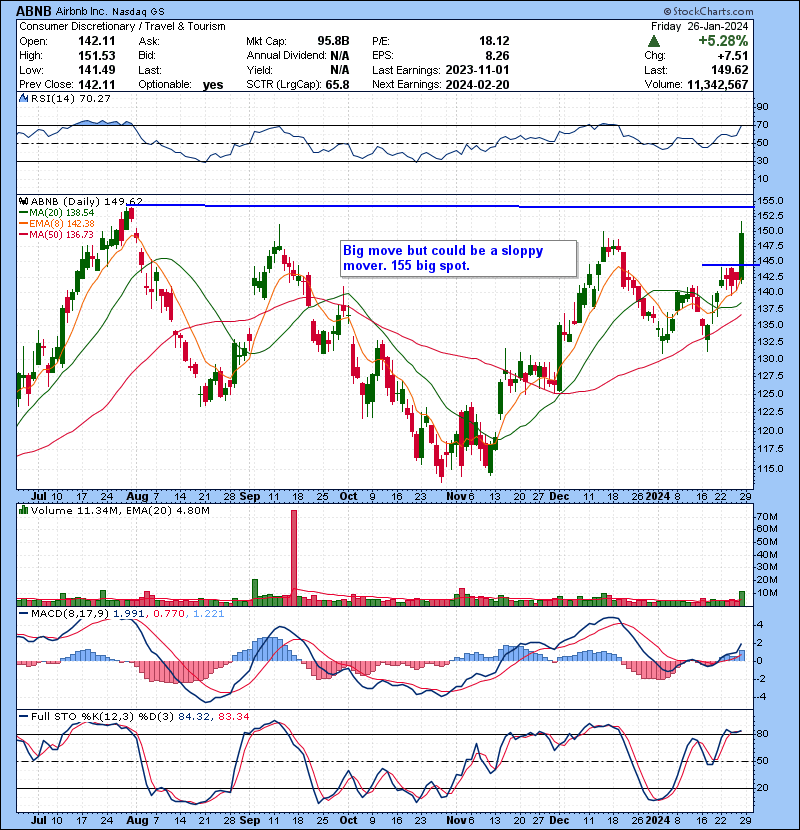Click the 155.0 label on the price axis
Screen dimensions: 800x830
[x=770, y=201]
